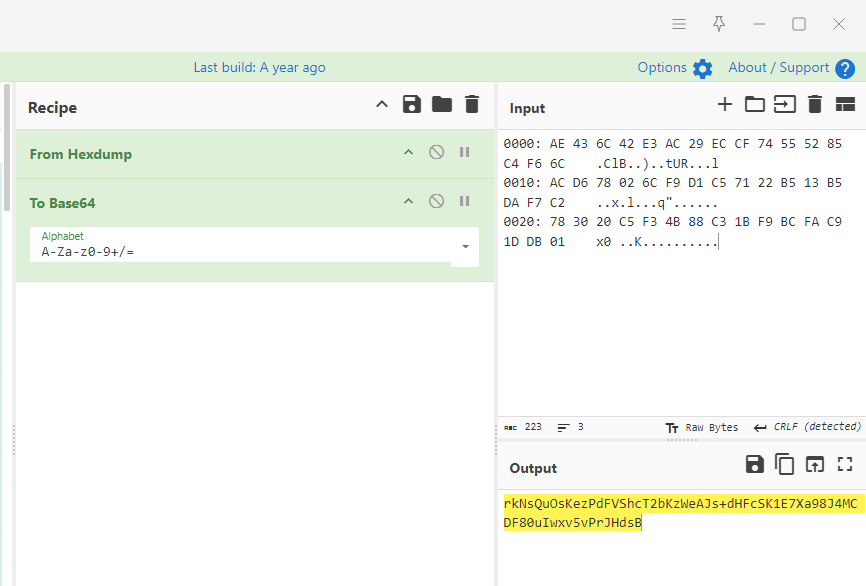The height and width of the screenshot is (586, 866).
Task: Maximise the output pane
Action: (x=845, y=464)
